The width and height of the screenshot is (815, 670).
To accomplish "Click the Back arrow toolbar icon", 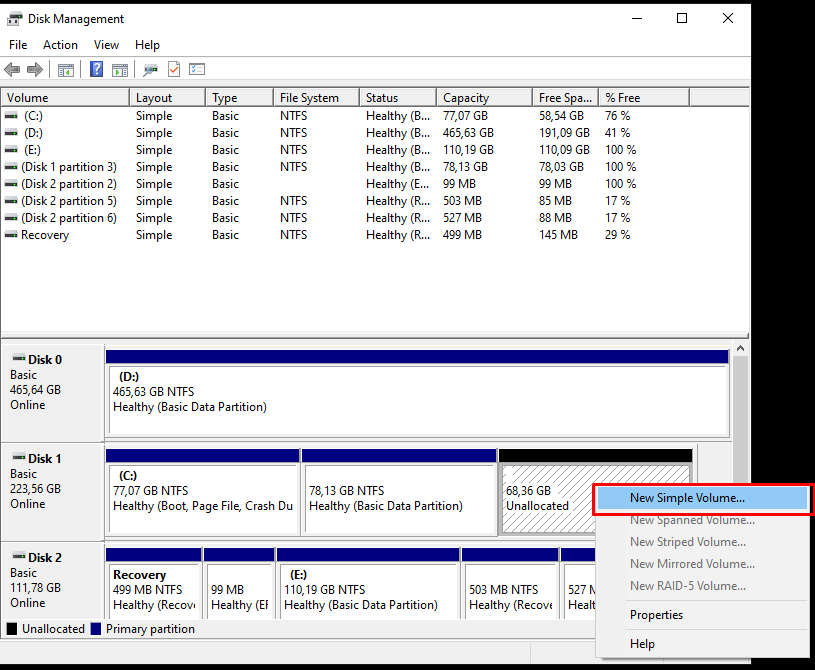I will click(x=12, y=69).
